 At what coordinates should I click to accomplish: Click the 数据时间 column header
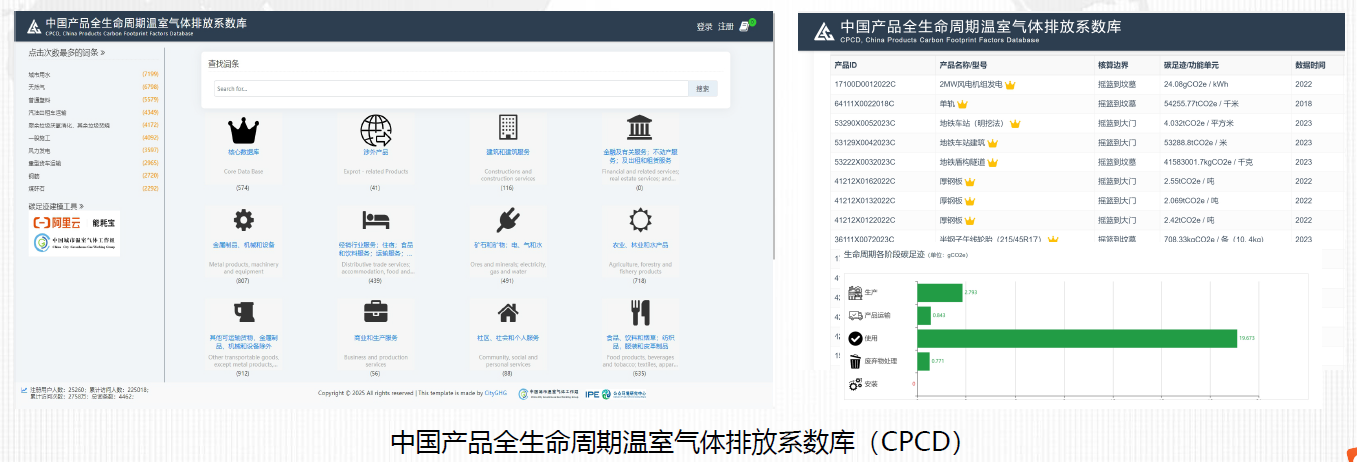(x=1310, y=65)
